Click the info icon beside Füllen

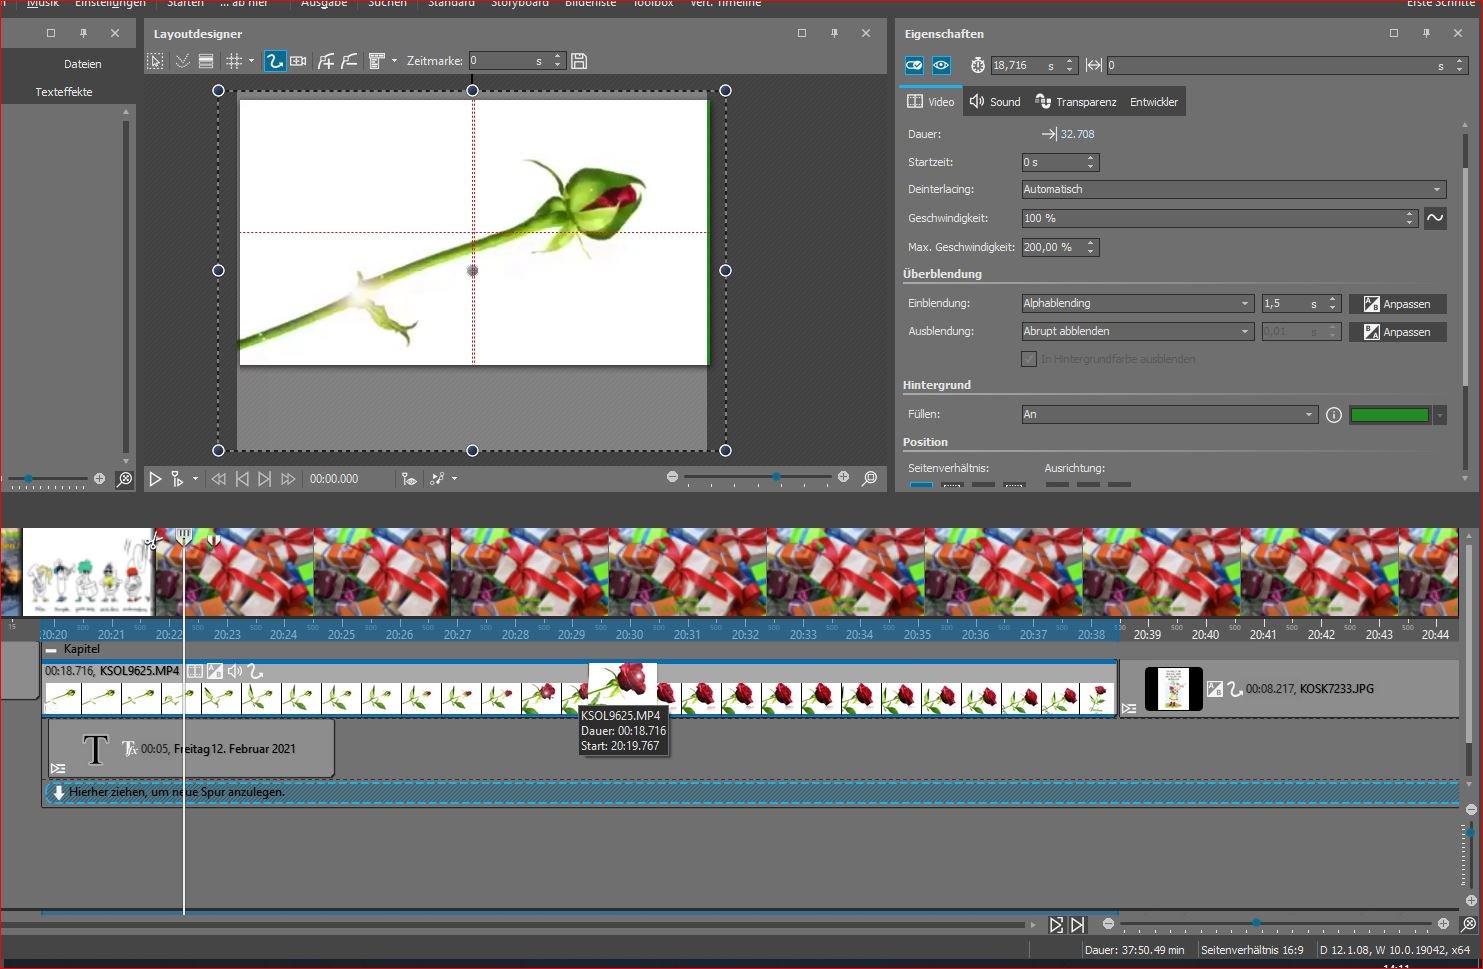(x=1334, y=415)
